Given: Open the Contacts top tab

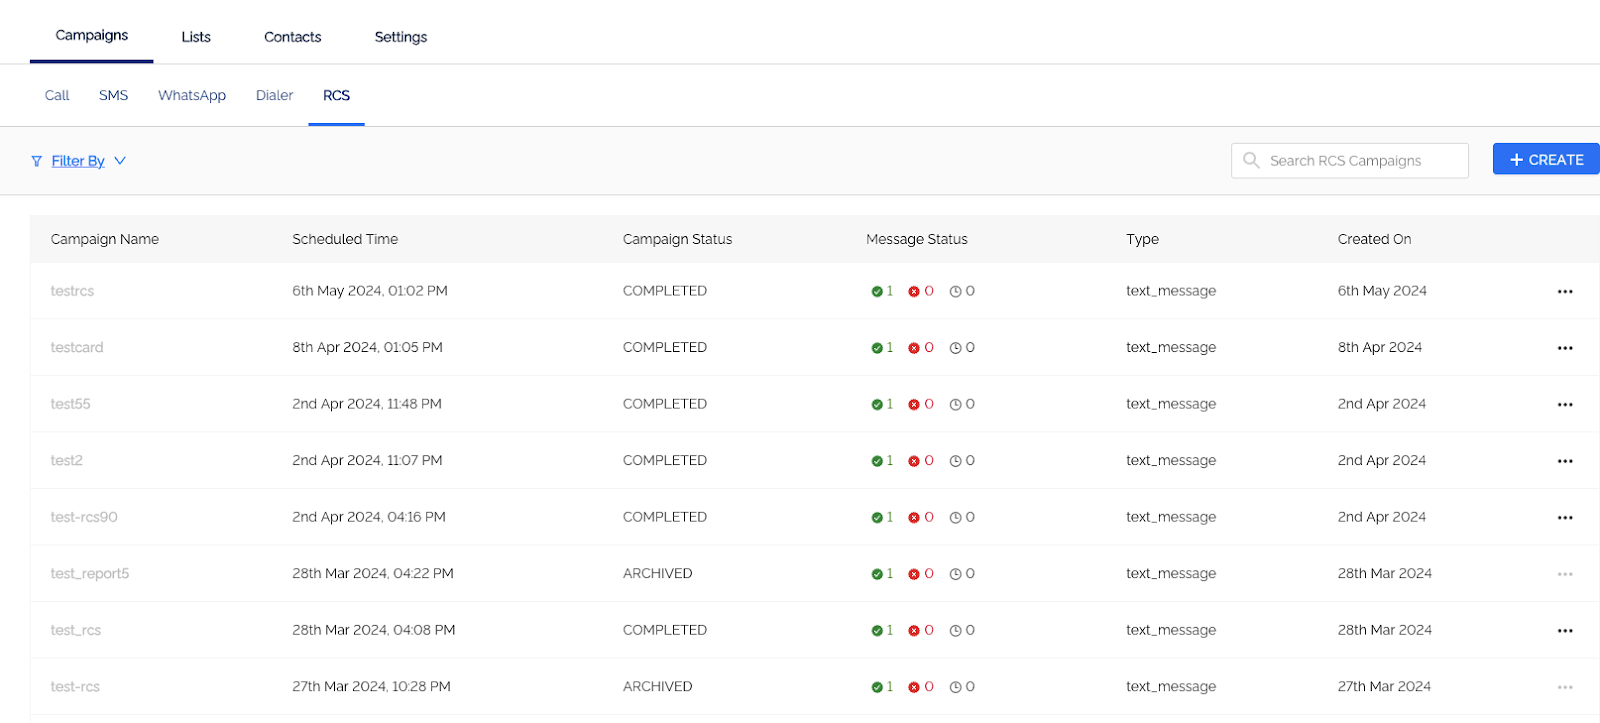Looking at the screenshot, I should 292,37.
